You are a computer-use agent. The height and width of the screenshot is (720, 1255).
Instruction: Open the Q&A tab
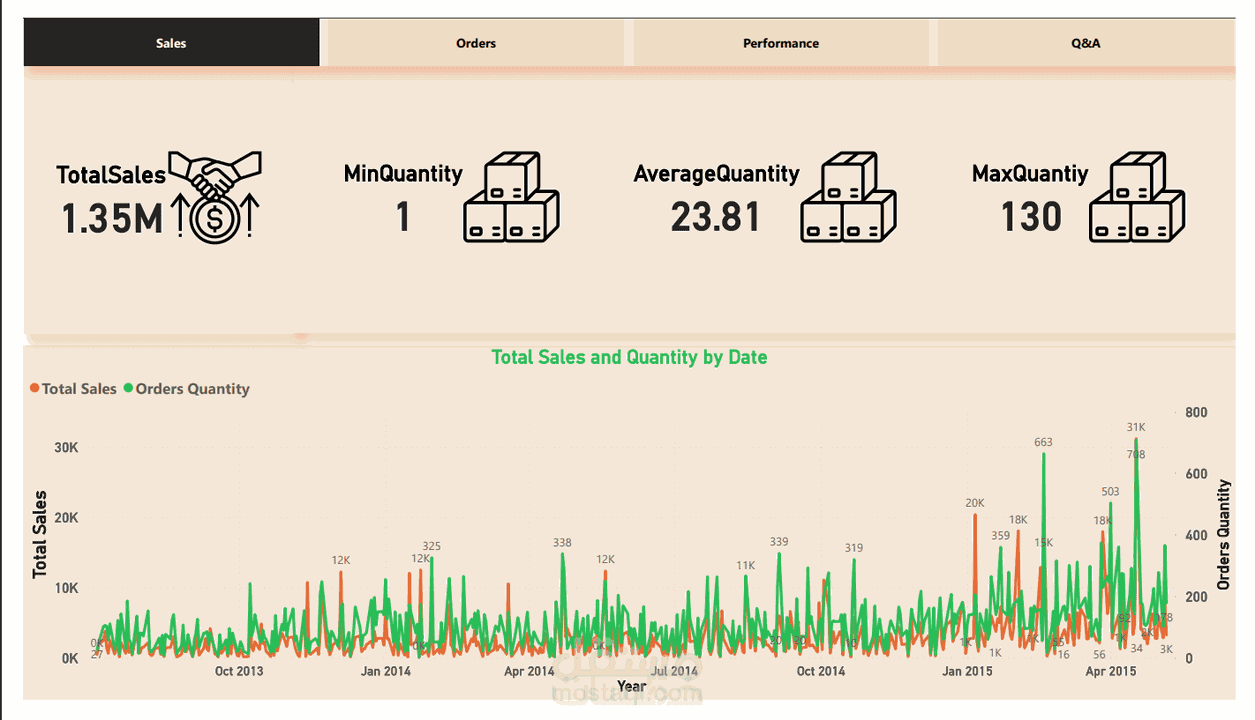pos(1086,43)
